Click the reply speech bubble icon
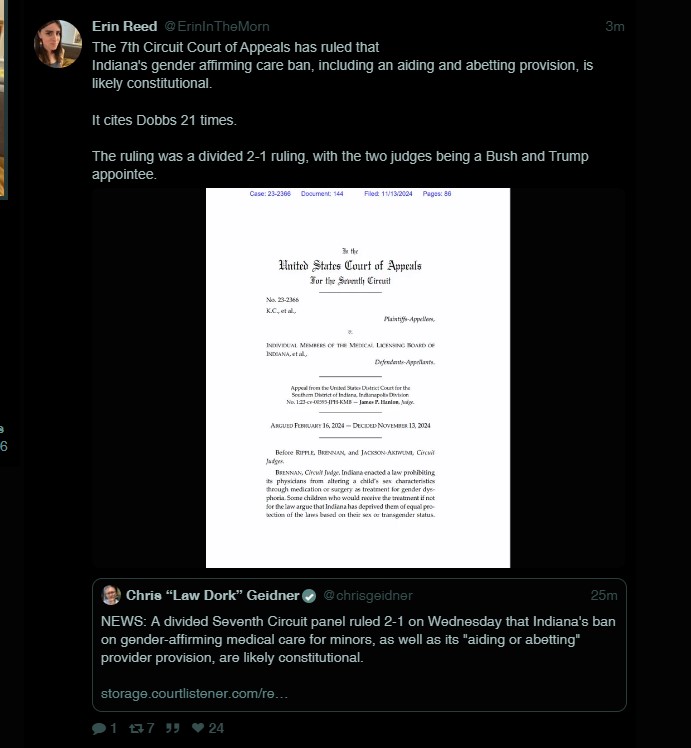Image resolution: width=691 pixels, height=748 pixels. (x=99, y=728)
